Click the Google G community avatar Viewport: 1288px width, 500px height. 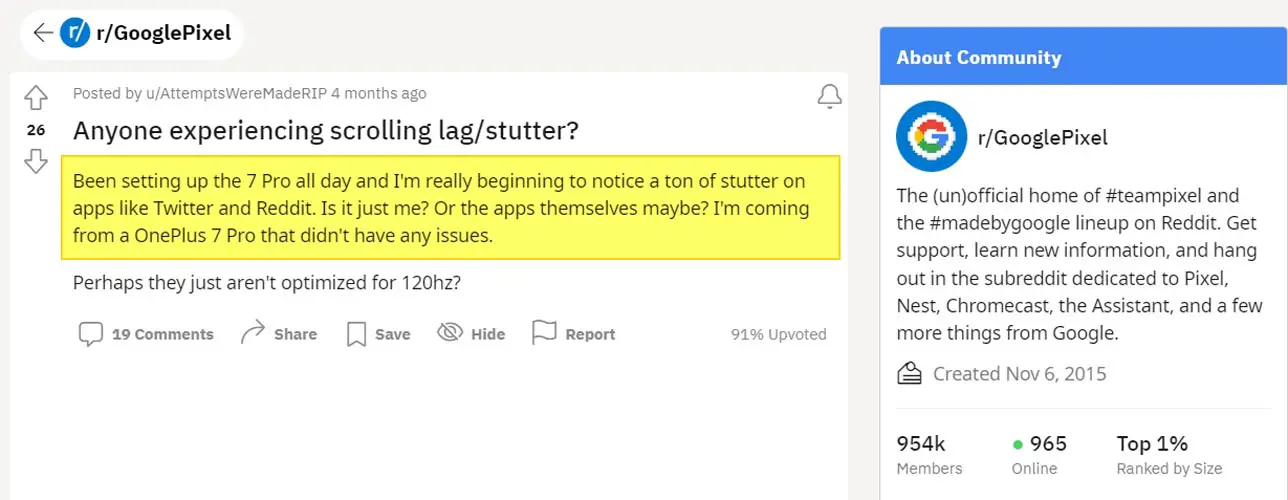[931, 136]
